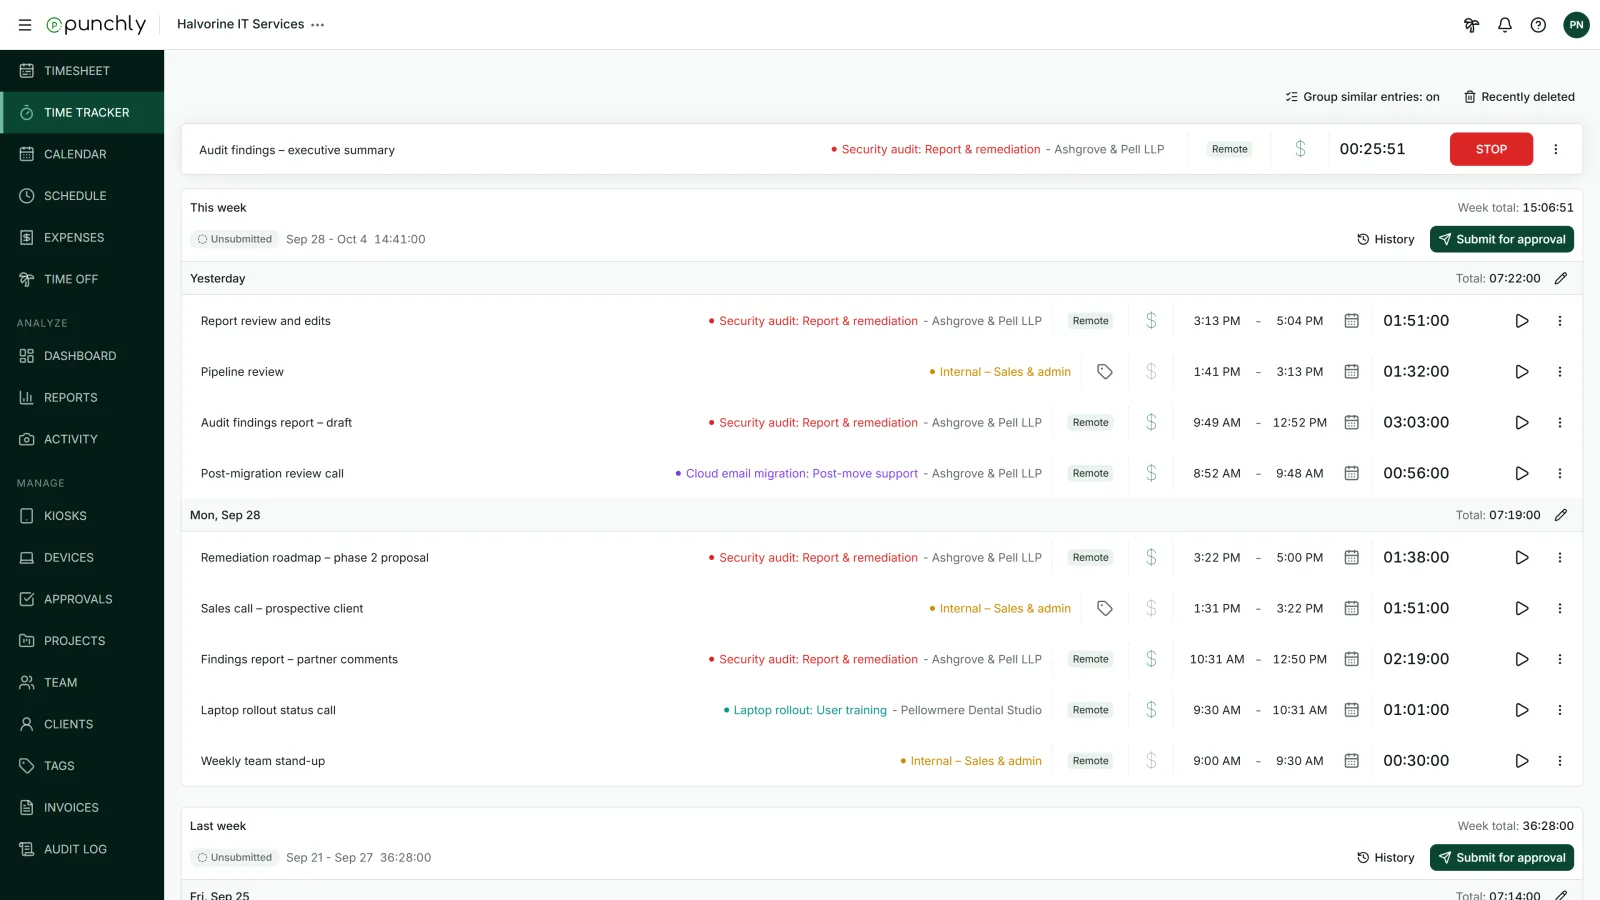Resume timer for Audit findings report – draft

1521,423
